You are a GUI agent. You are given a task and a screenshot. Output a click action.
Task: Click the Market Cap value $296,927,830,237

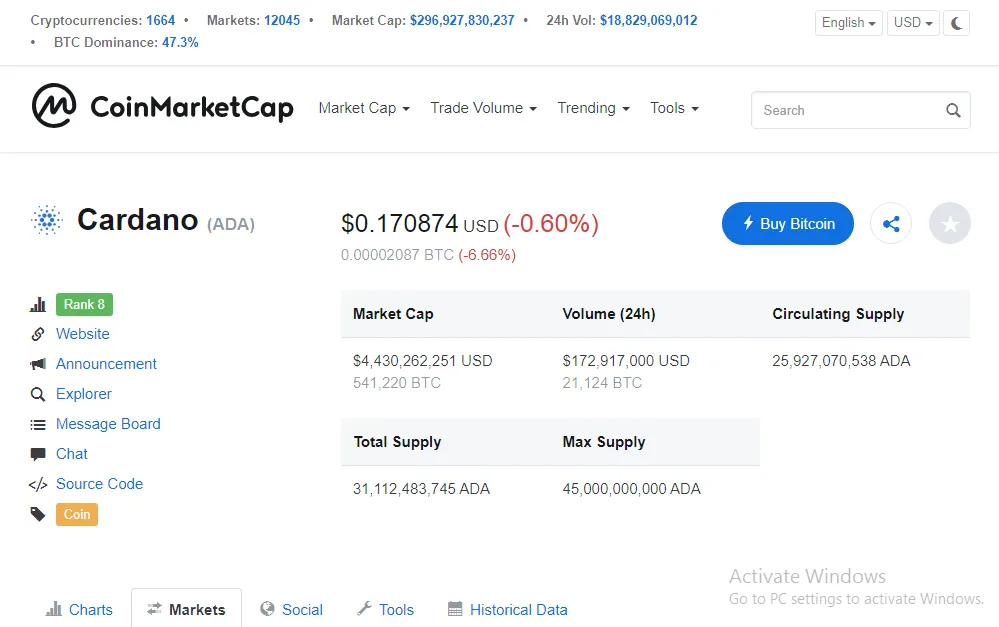462,20
